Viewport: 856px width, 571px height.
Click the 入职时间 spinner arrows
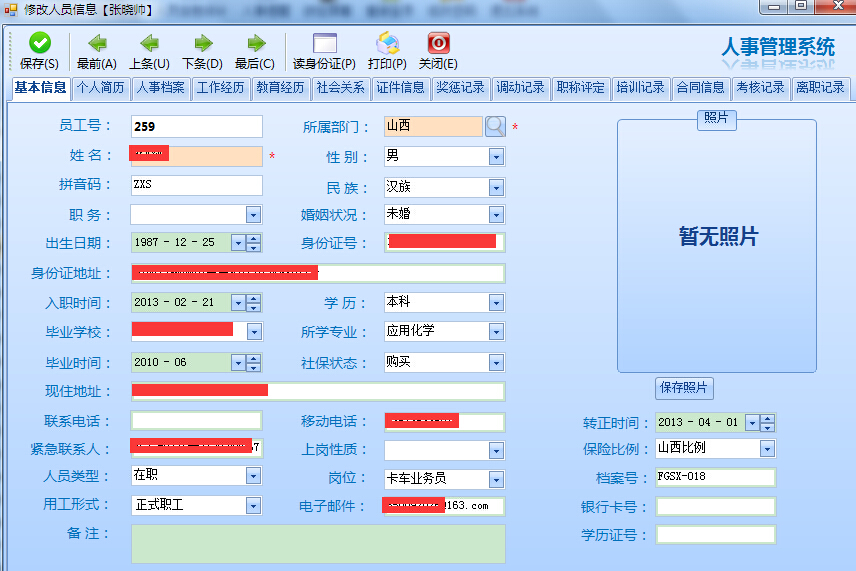pyautogui.click(x=253, y=303)
